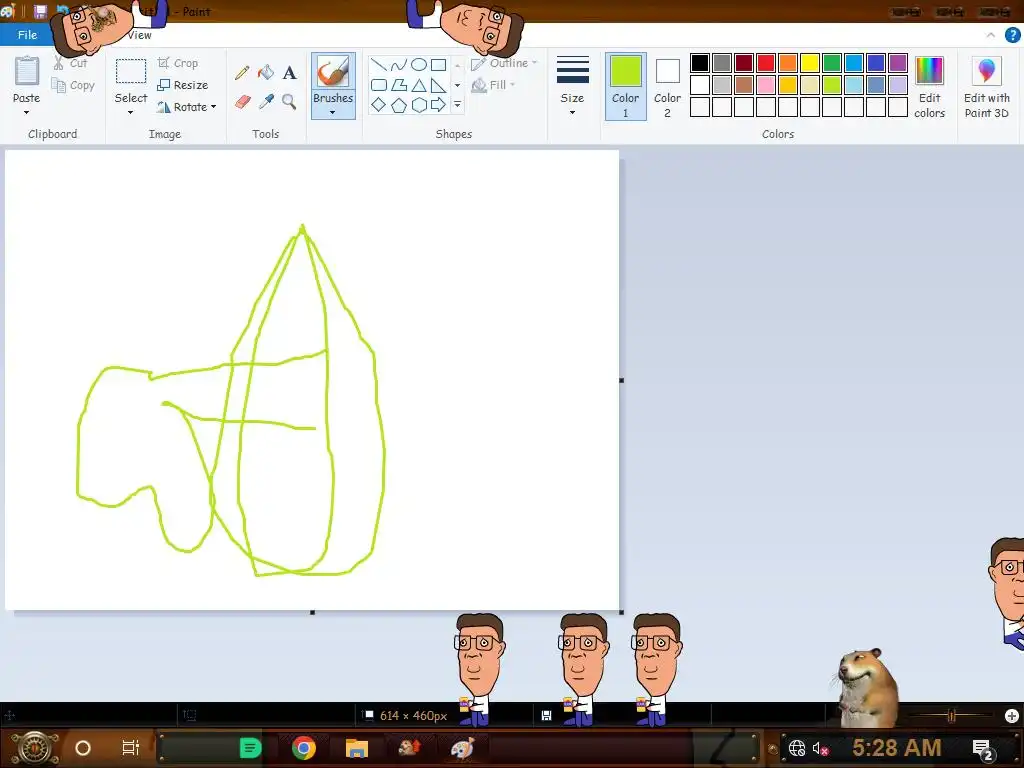Pick the purple color swatch
The width and height of the screenshot is (1024, 768).
point(898,63)
